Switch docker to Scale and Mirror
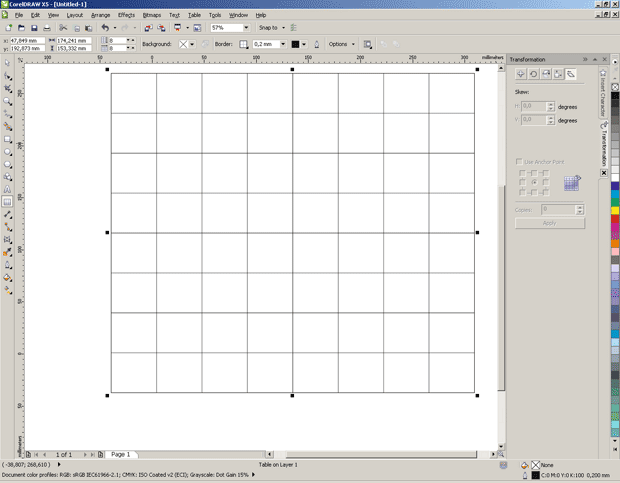 click(546, 74)
